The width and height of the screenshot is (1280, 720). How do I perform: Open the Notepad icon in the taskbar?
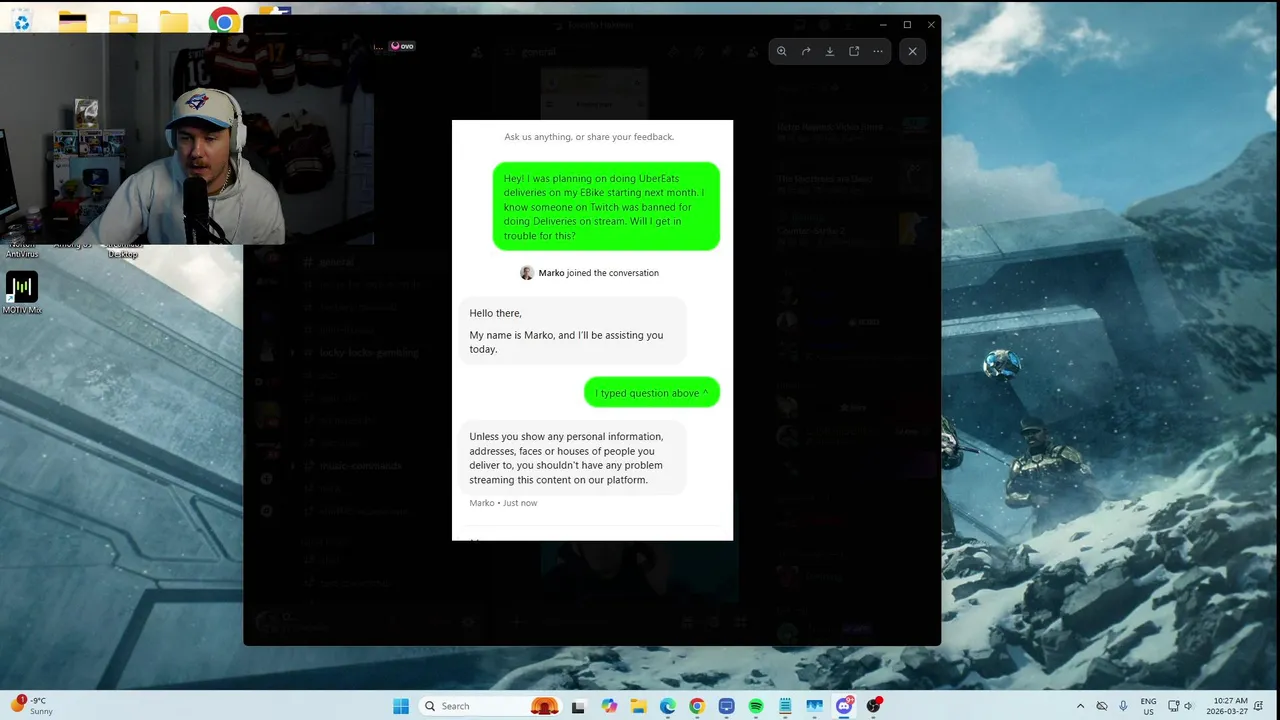pyautogui.click(x=785, y=706)
